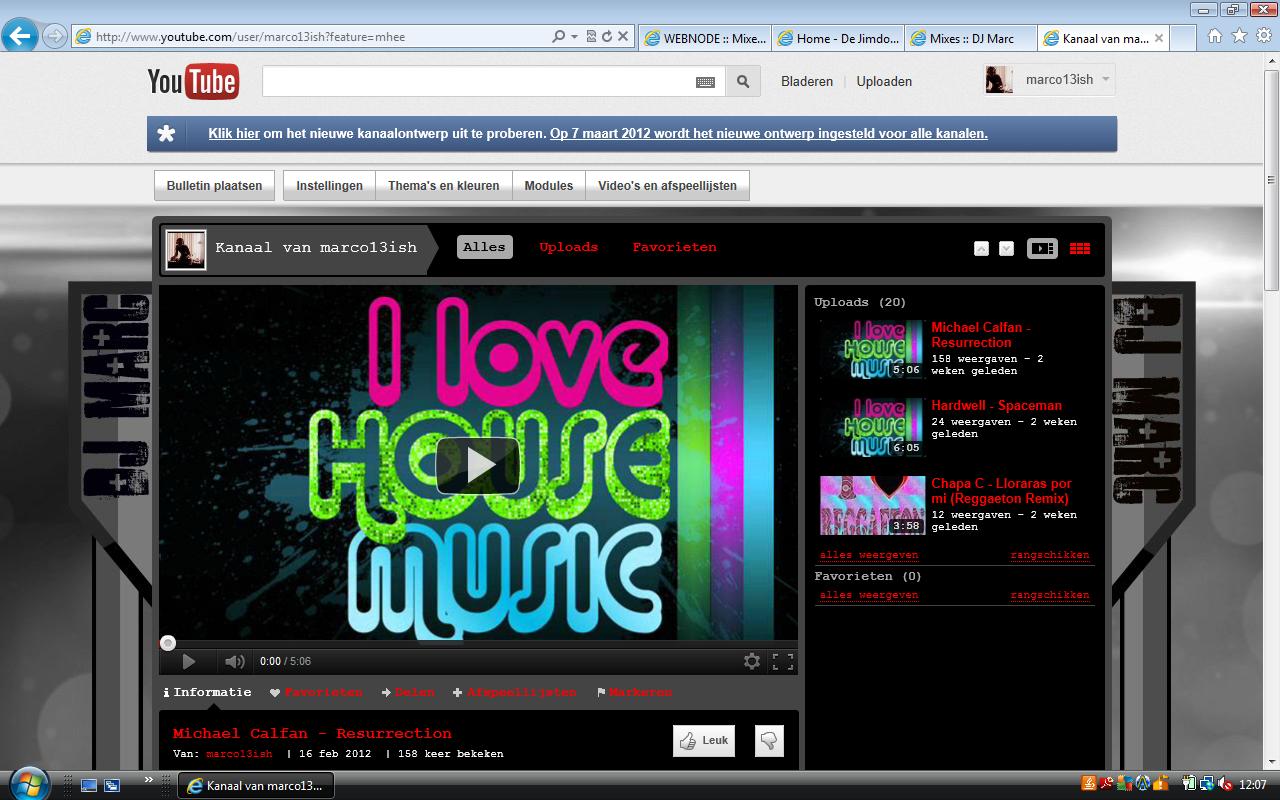Viewport: 1280px width, 800px height.
Task: Open the Thema's en kleuren tab
Action: 443,186
